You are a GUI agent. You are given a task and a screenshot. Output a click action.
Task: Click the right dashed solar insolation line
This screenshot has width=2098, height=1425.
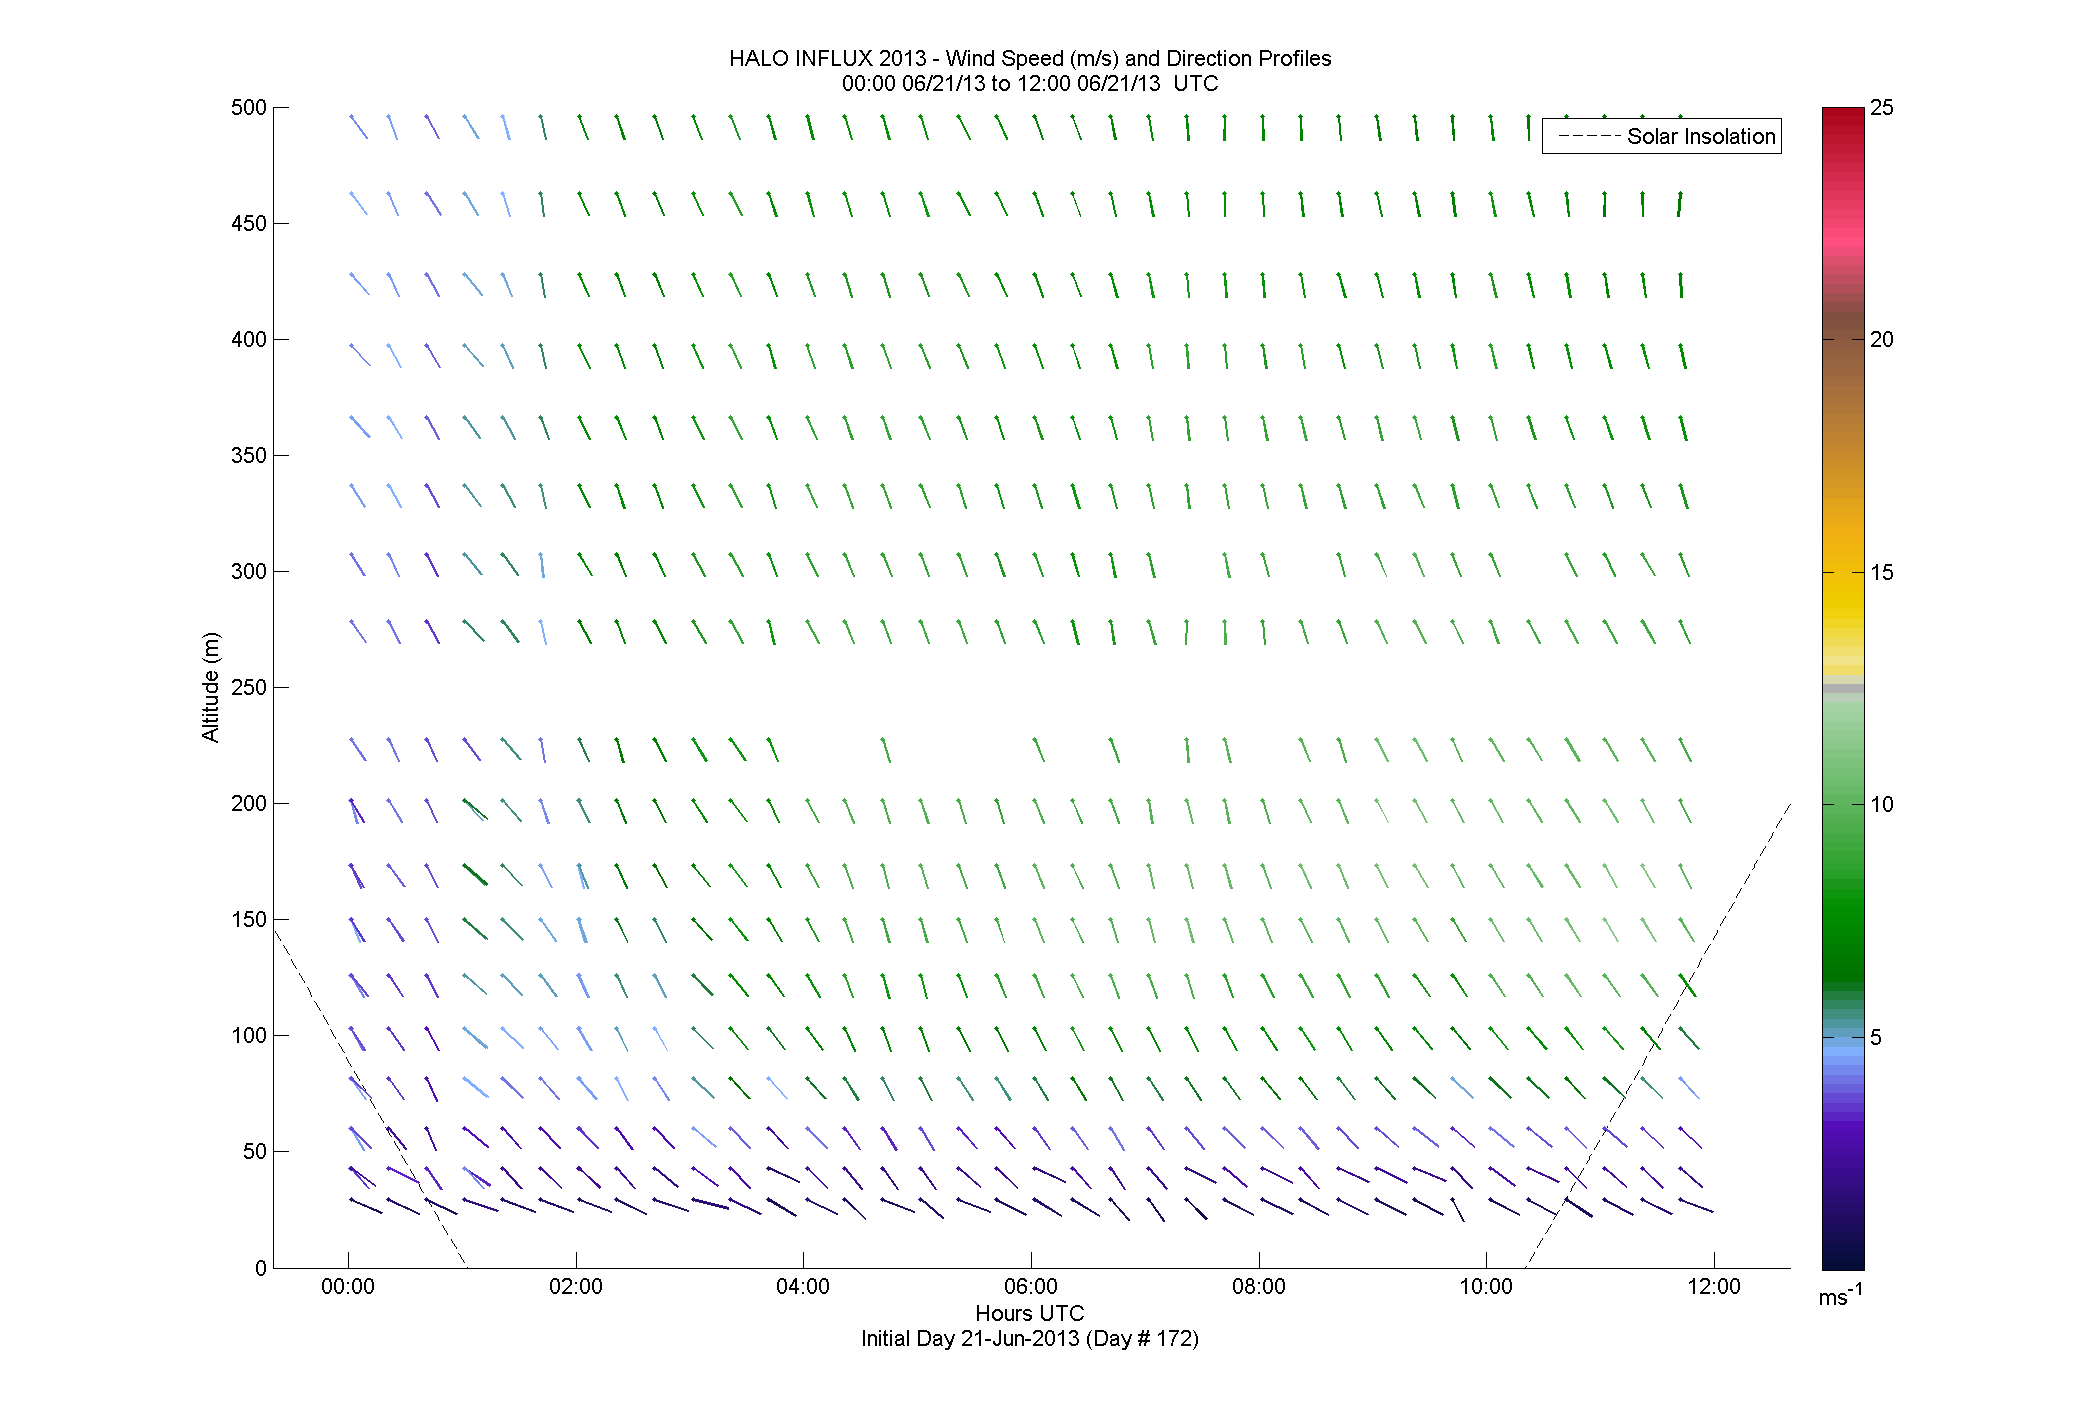[1657, 1035]
